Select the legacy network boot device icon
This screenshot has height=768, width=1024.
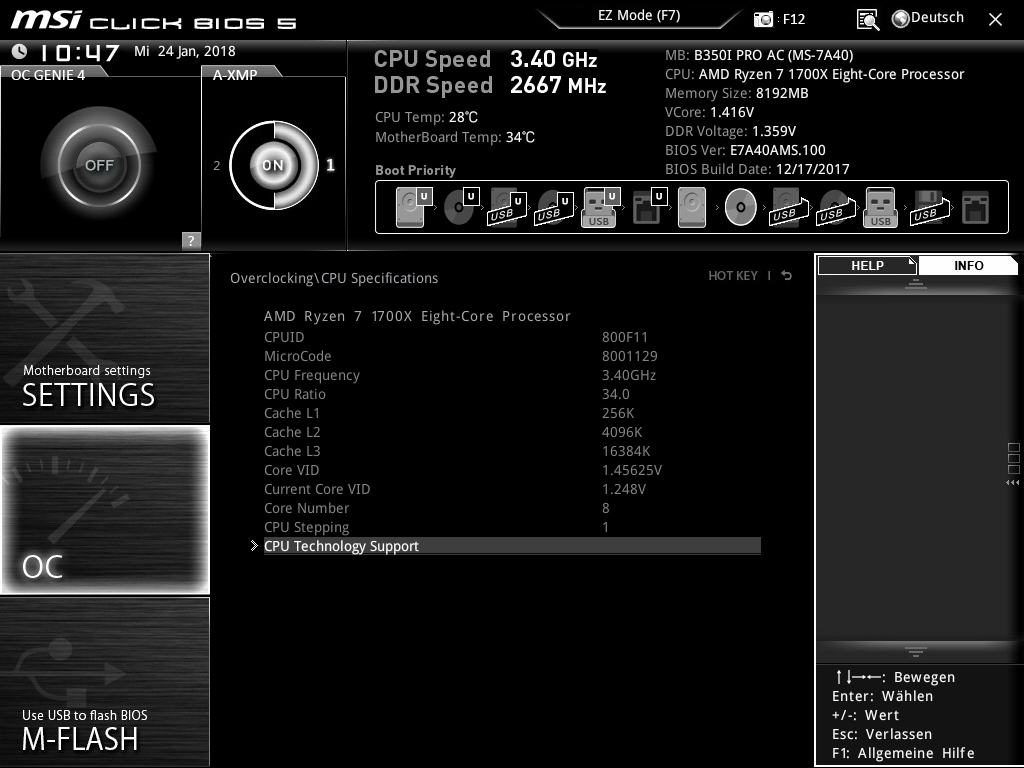click(975, 208)
